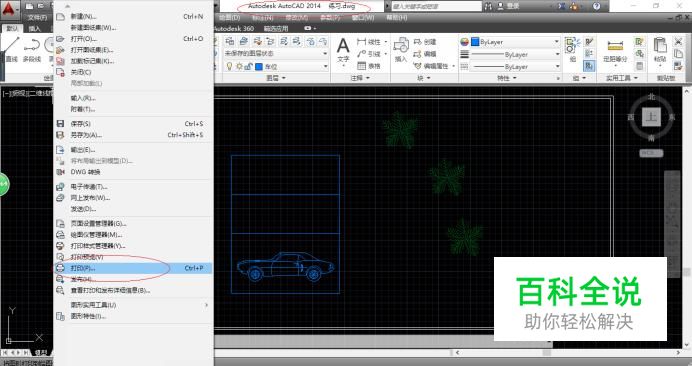
Task: Click the Text (文字) tool
Action: [x=343, y=52]
